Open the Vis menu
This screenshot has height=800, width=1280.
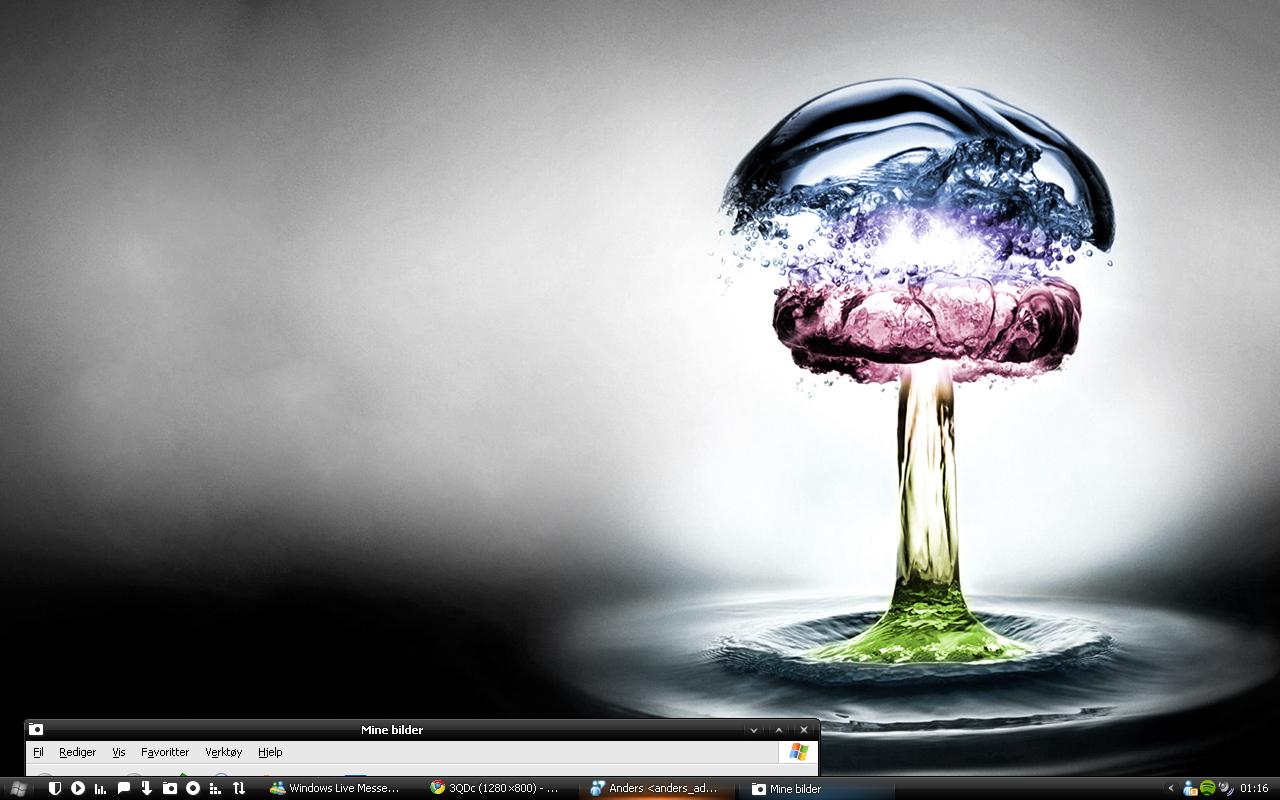118,752
